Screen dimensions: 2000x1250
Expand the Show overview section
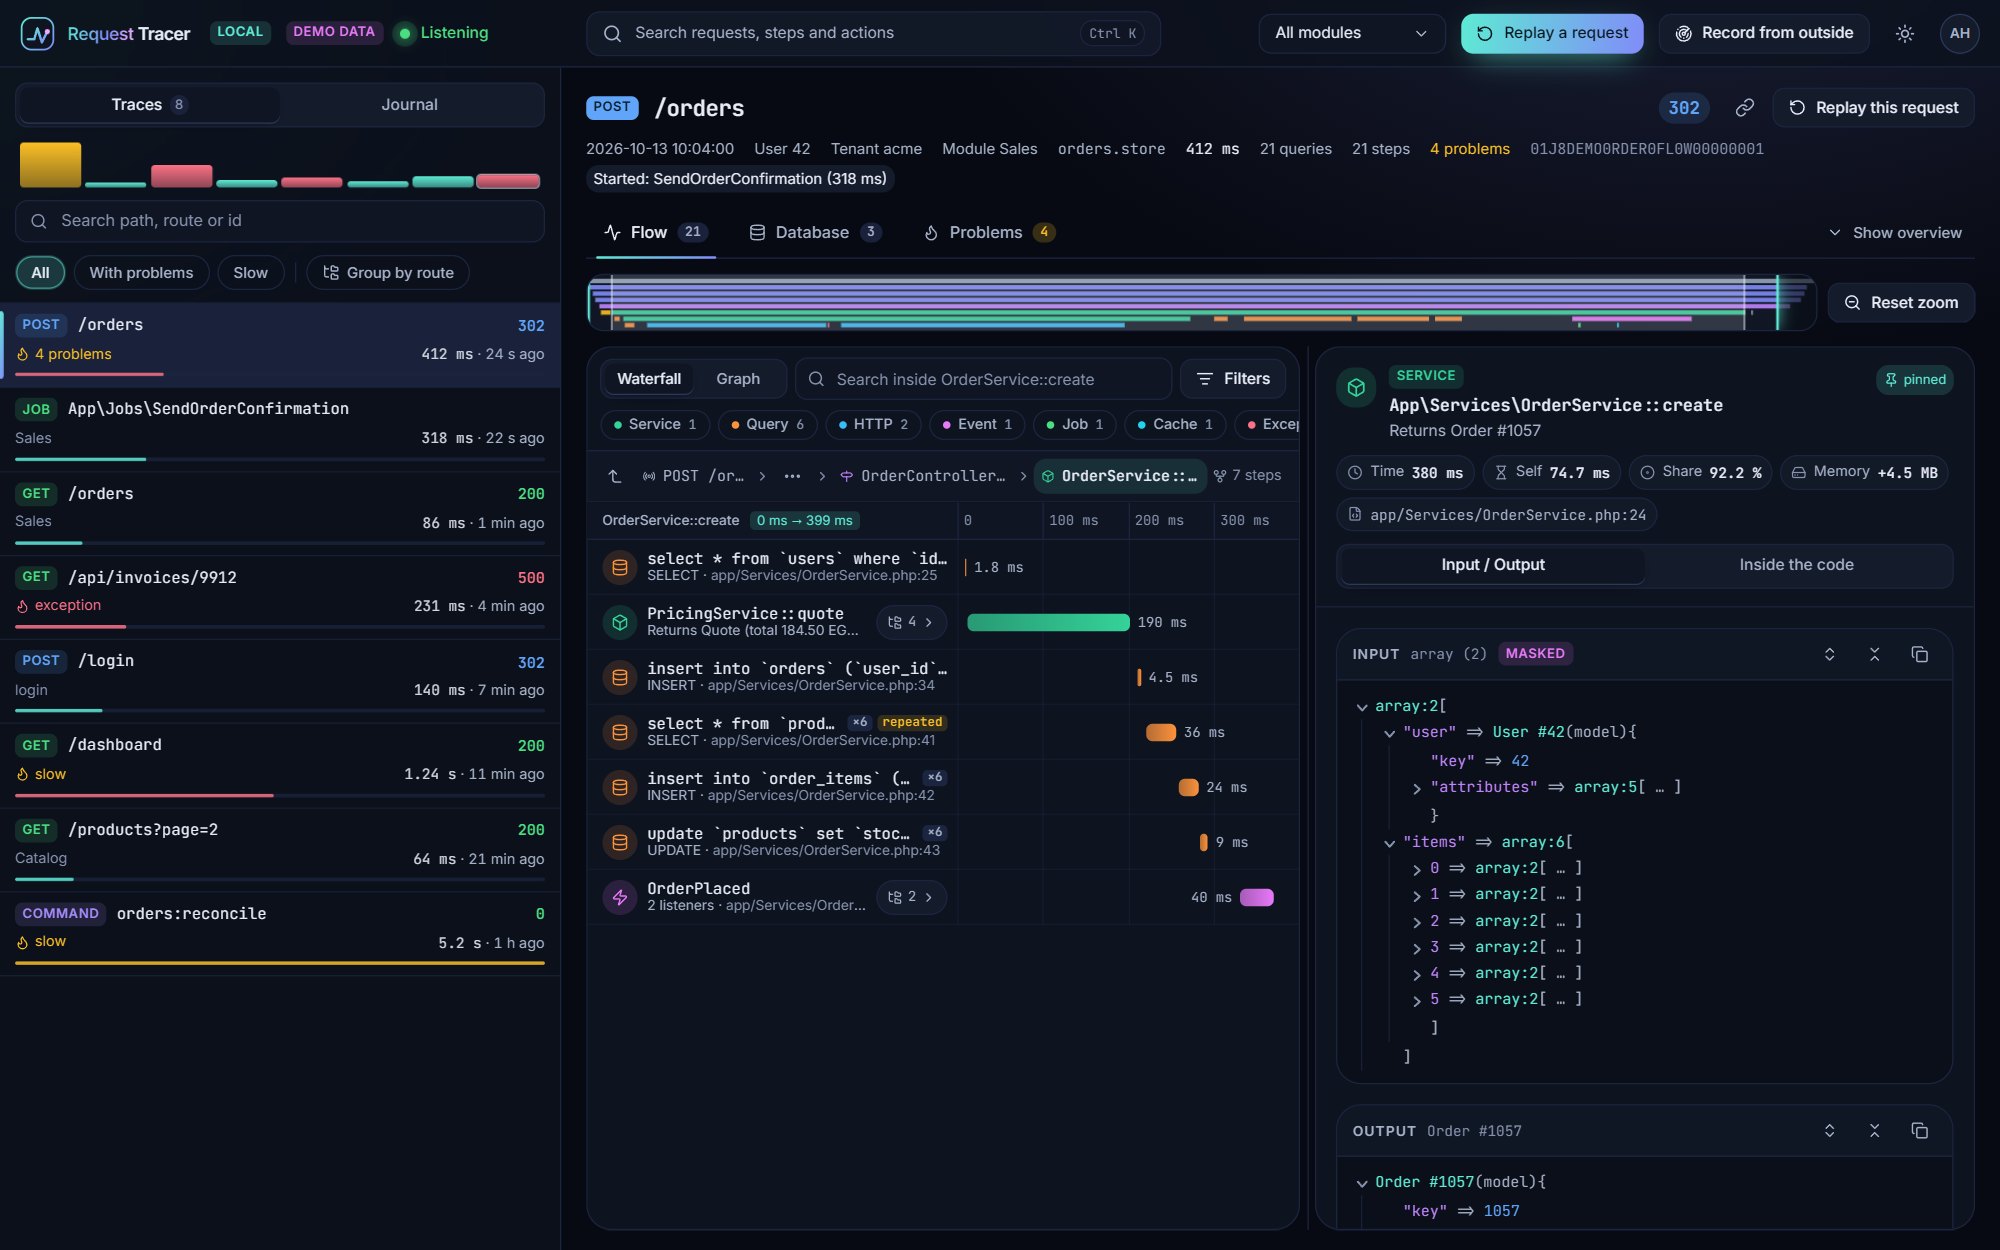[x=1895, y=232]
